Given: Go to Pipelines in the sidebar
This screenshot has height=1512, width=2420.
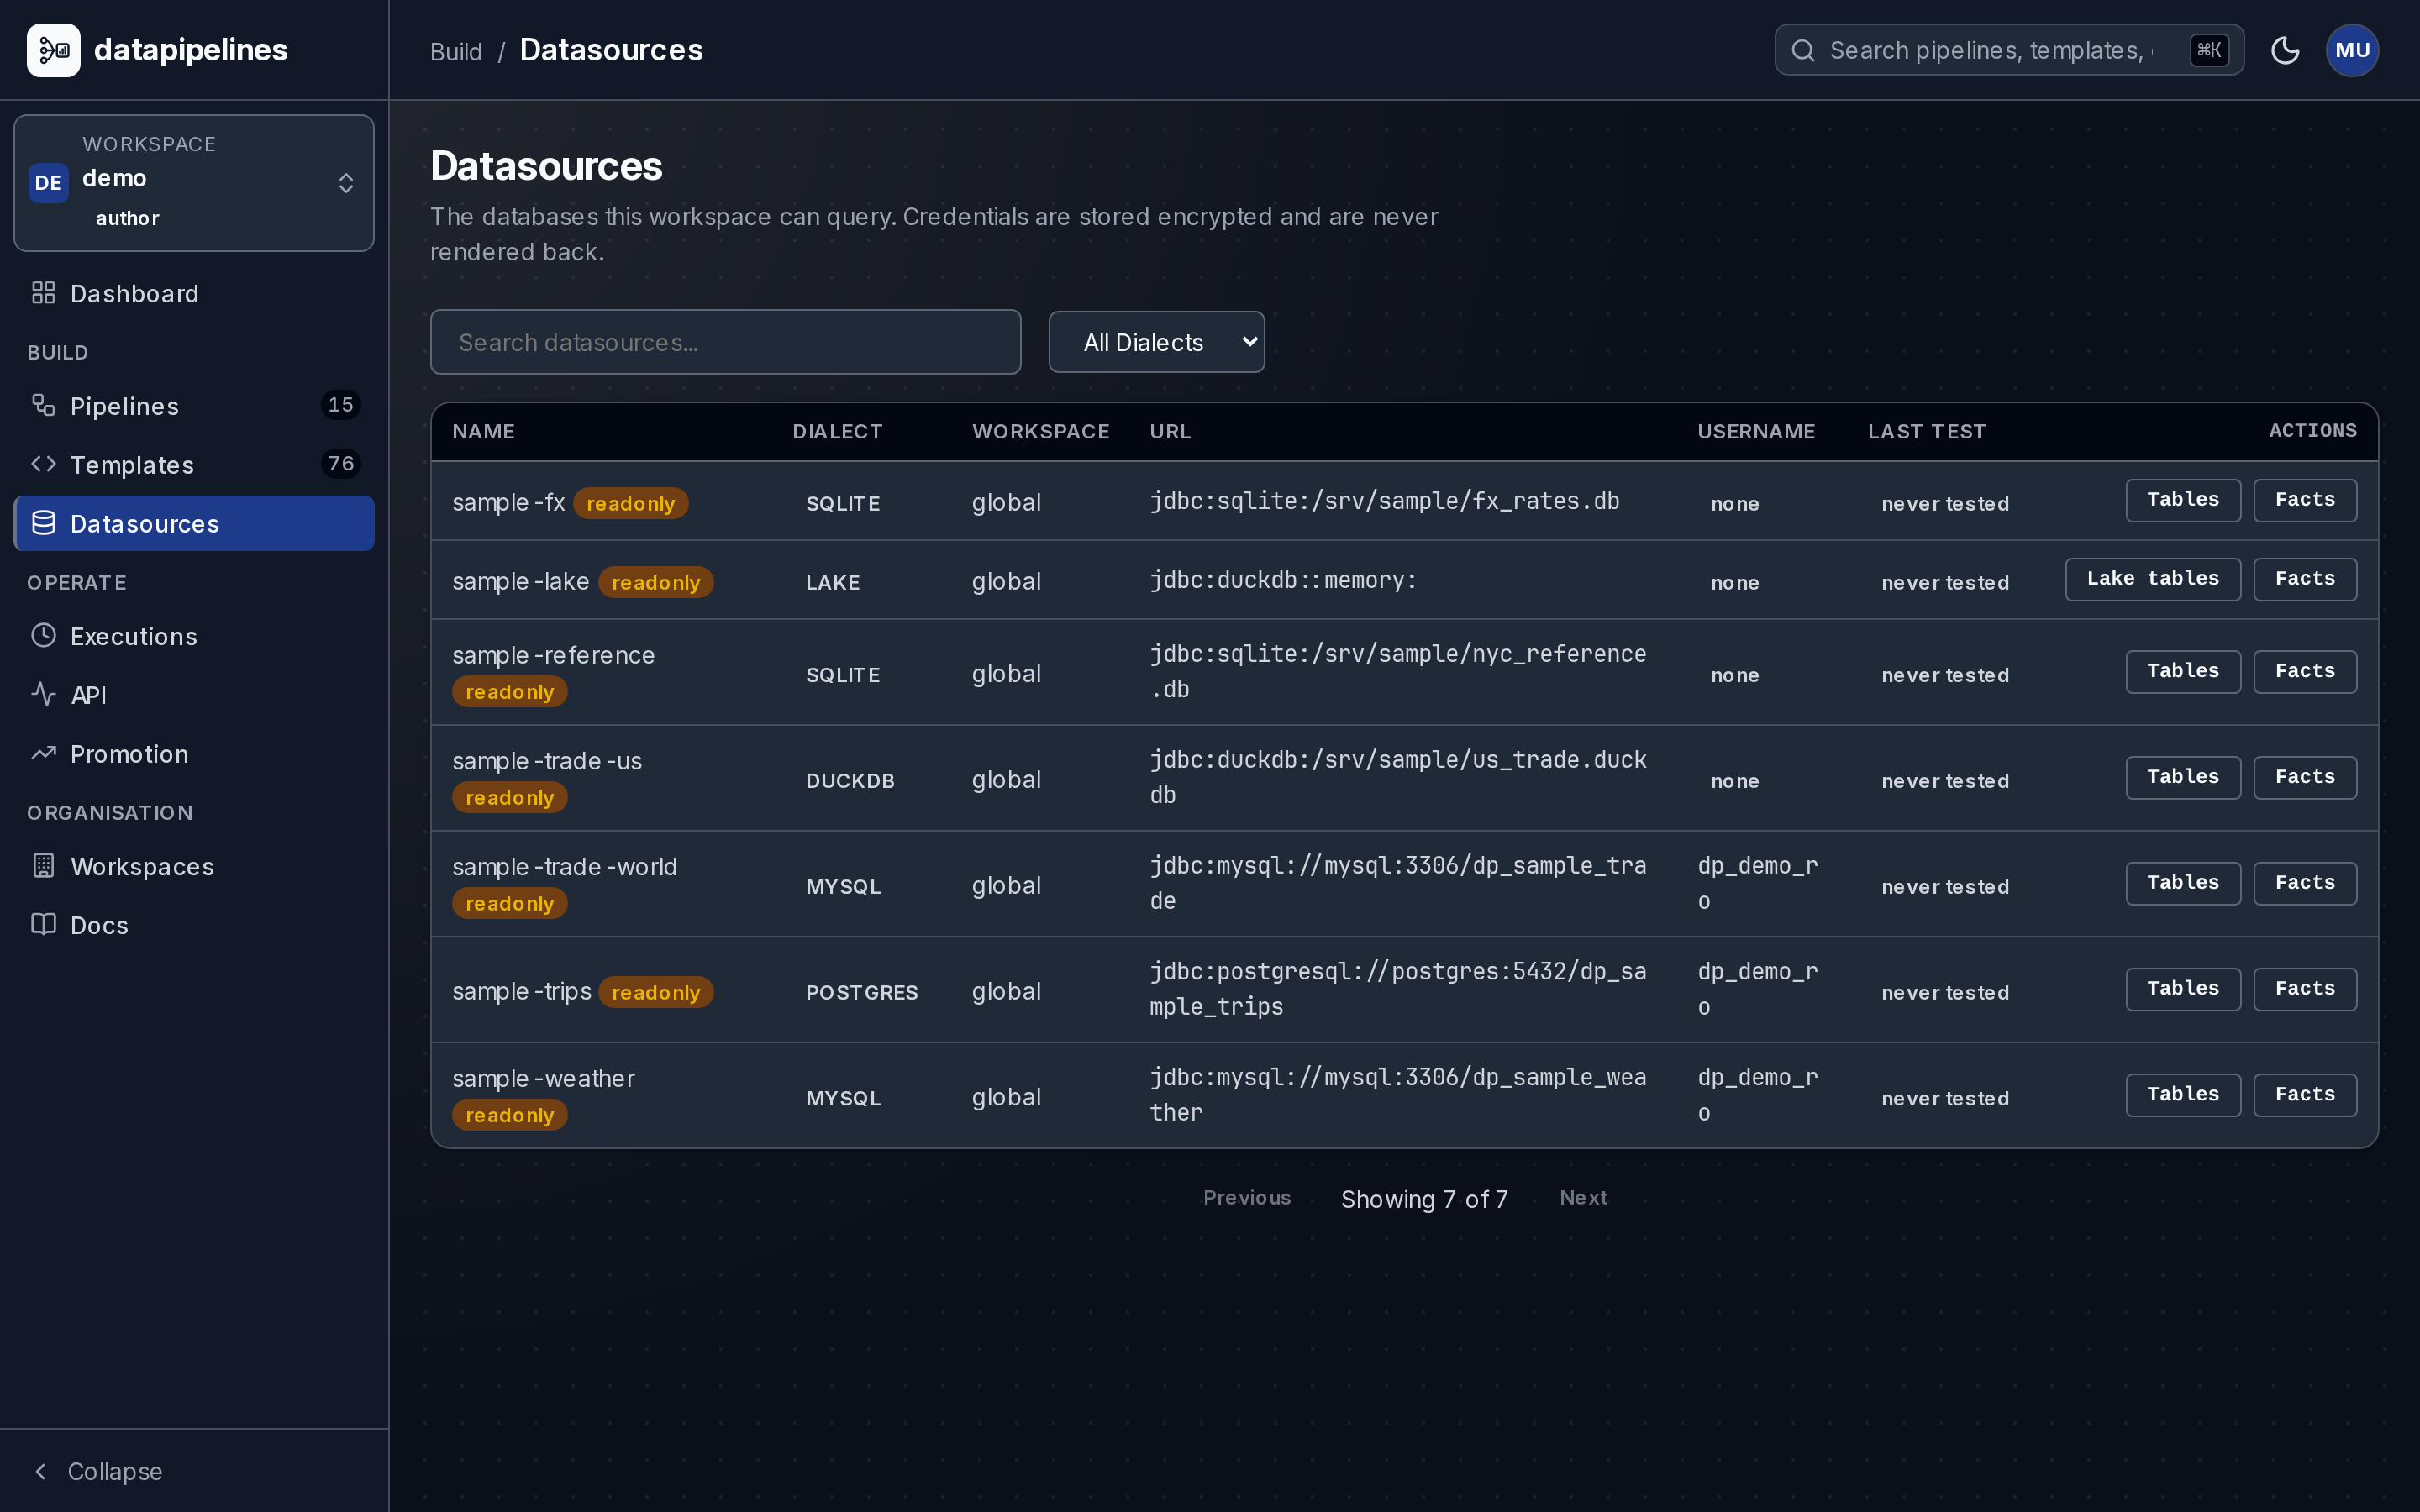Looking at the screenshot, I should click(194, 405).
